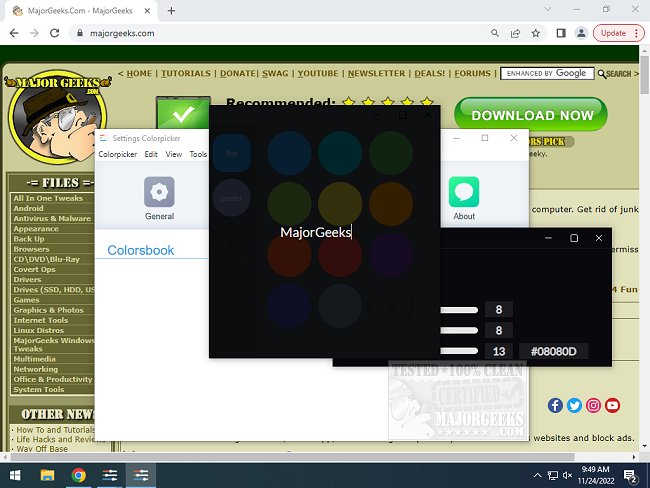This screenshot has height=488, width=650.
Task: Click the muted volume tray icon
Action: pyautogui.click(x=567, y=476)
